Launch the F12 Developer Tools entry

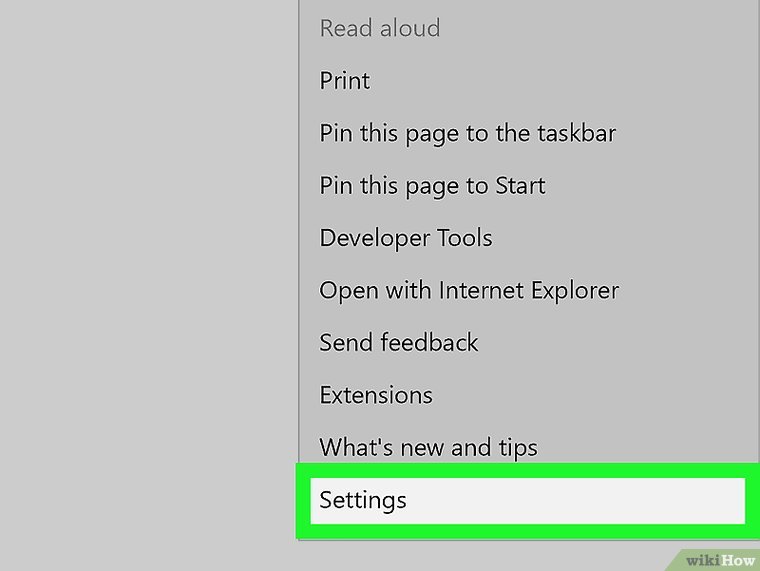405,238
